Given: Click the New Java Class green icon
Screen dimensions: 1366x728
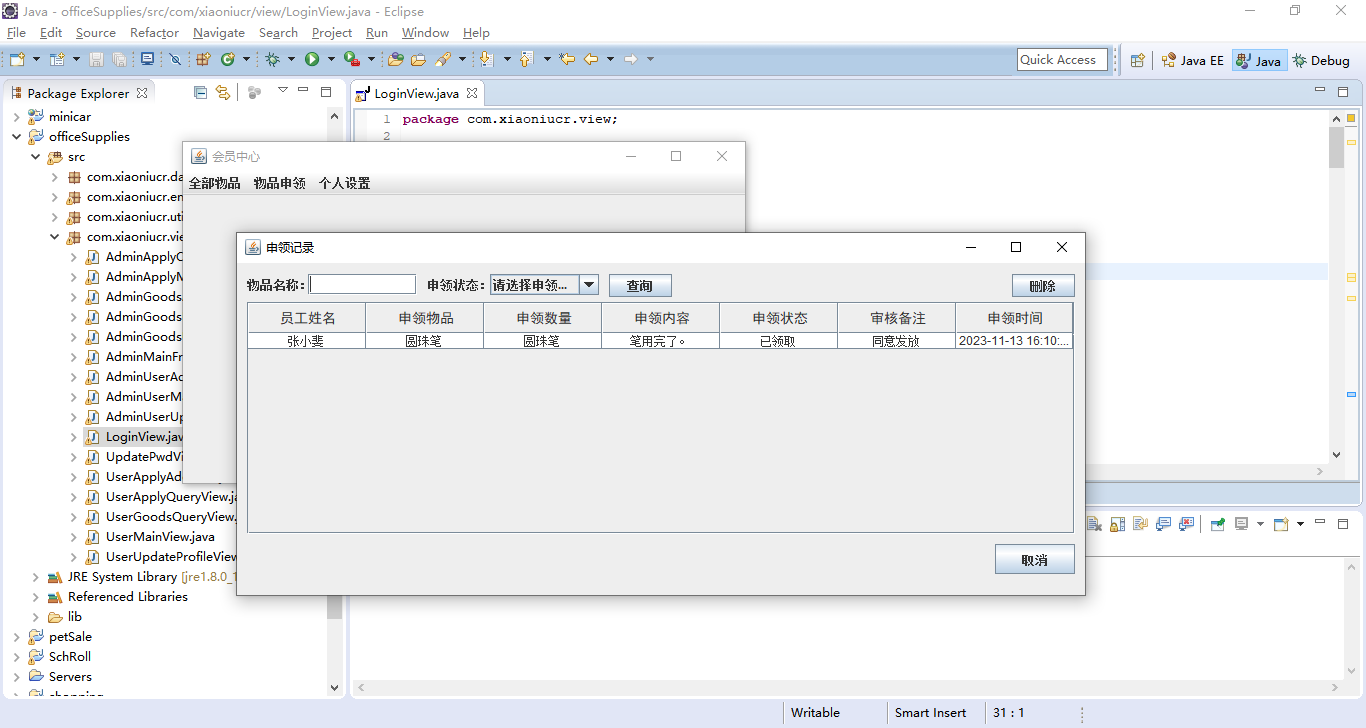Looking at the screenshot, I should coord(228,60).
